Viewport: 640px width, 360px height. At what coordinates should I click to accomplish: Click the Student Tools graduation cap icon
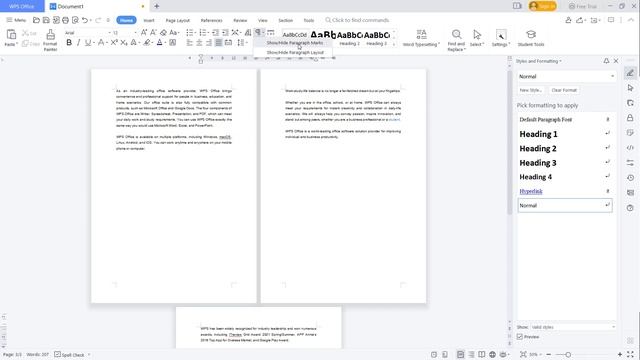click(x=531, y=34)
